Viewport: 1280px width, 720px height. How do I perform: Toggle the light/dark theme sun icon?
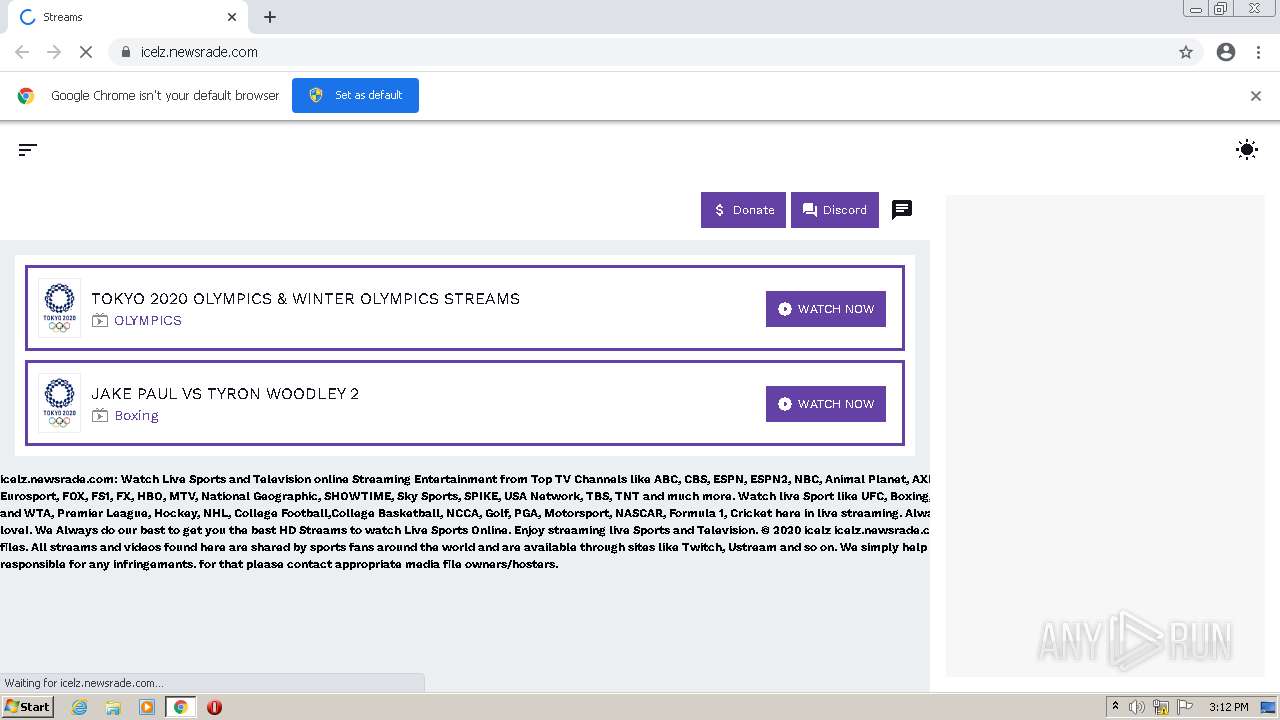point(1246,150)
